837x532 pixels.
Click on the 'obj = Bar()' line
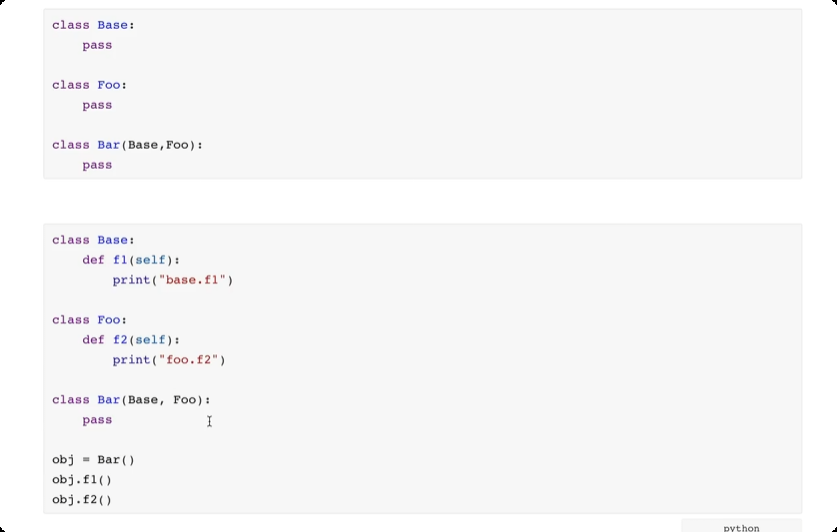[x=93, y=460]
